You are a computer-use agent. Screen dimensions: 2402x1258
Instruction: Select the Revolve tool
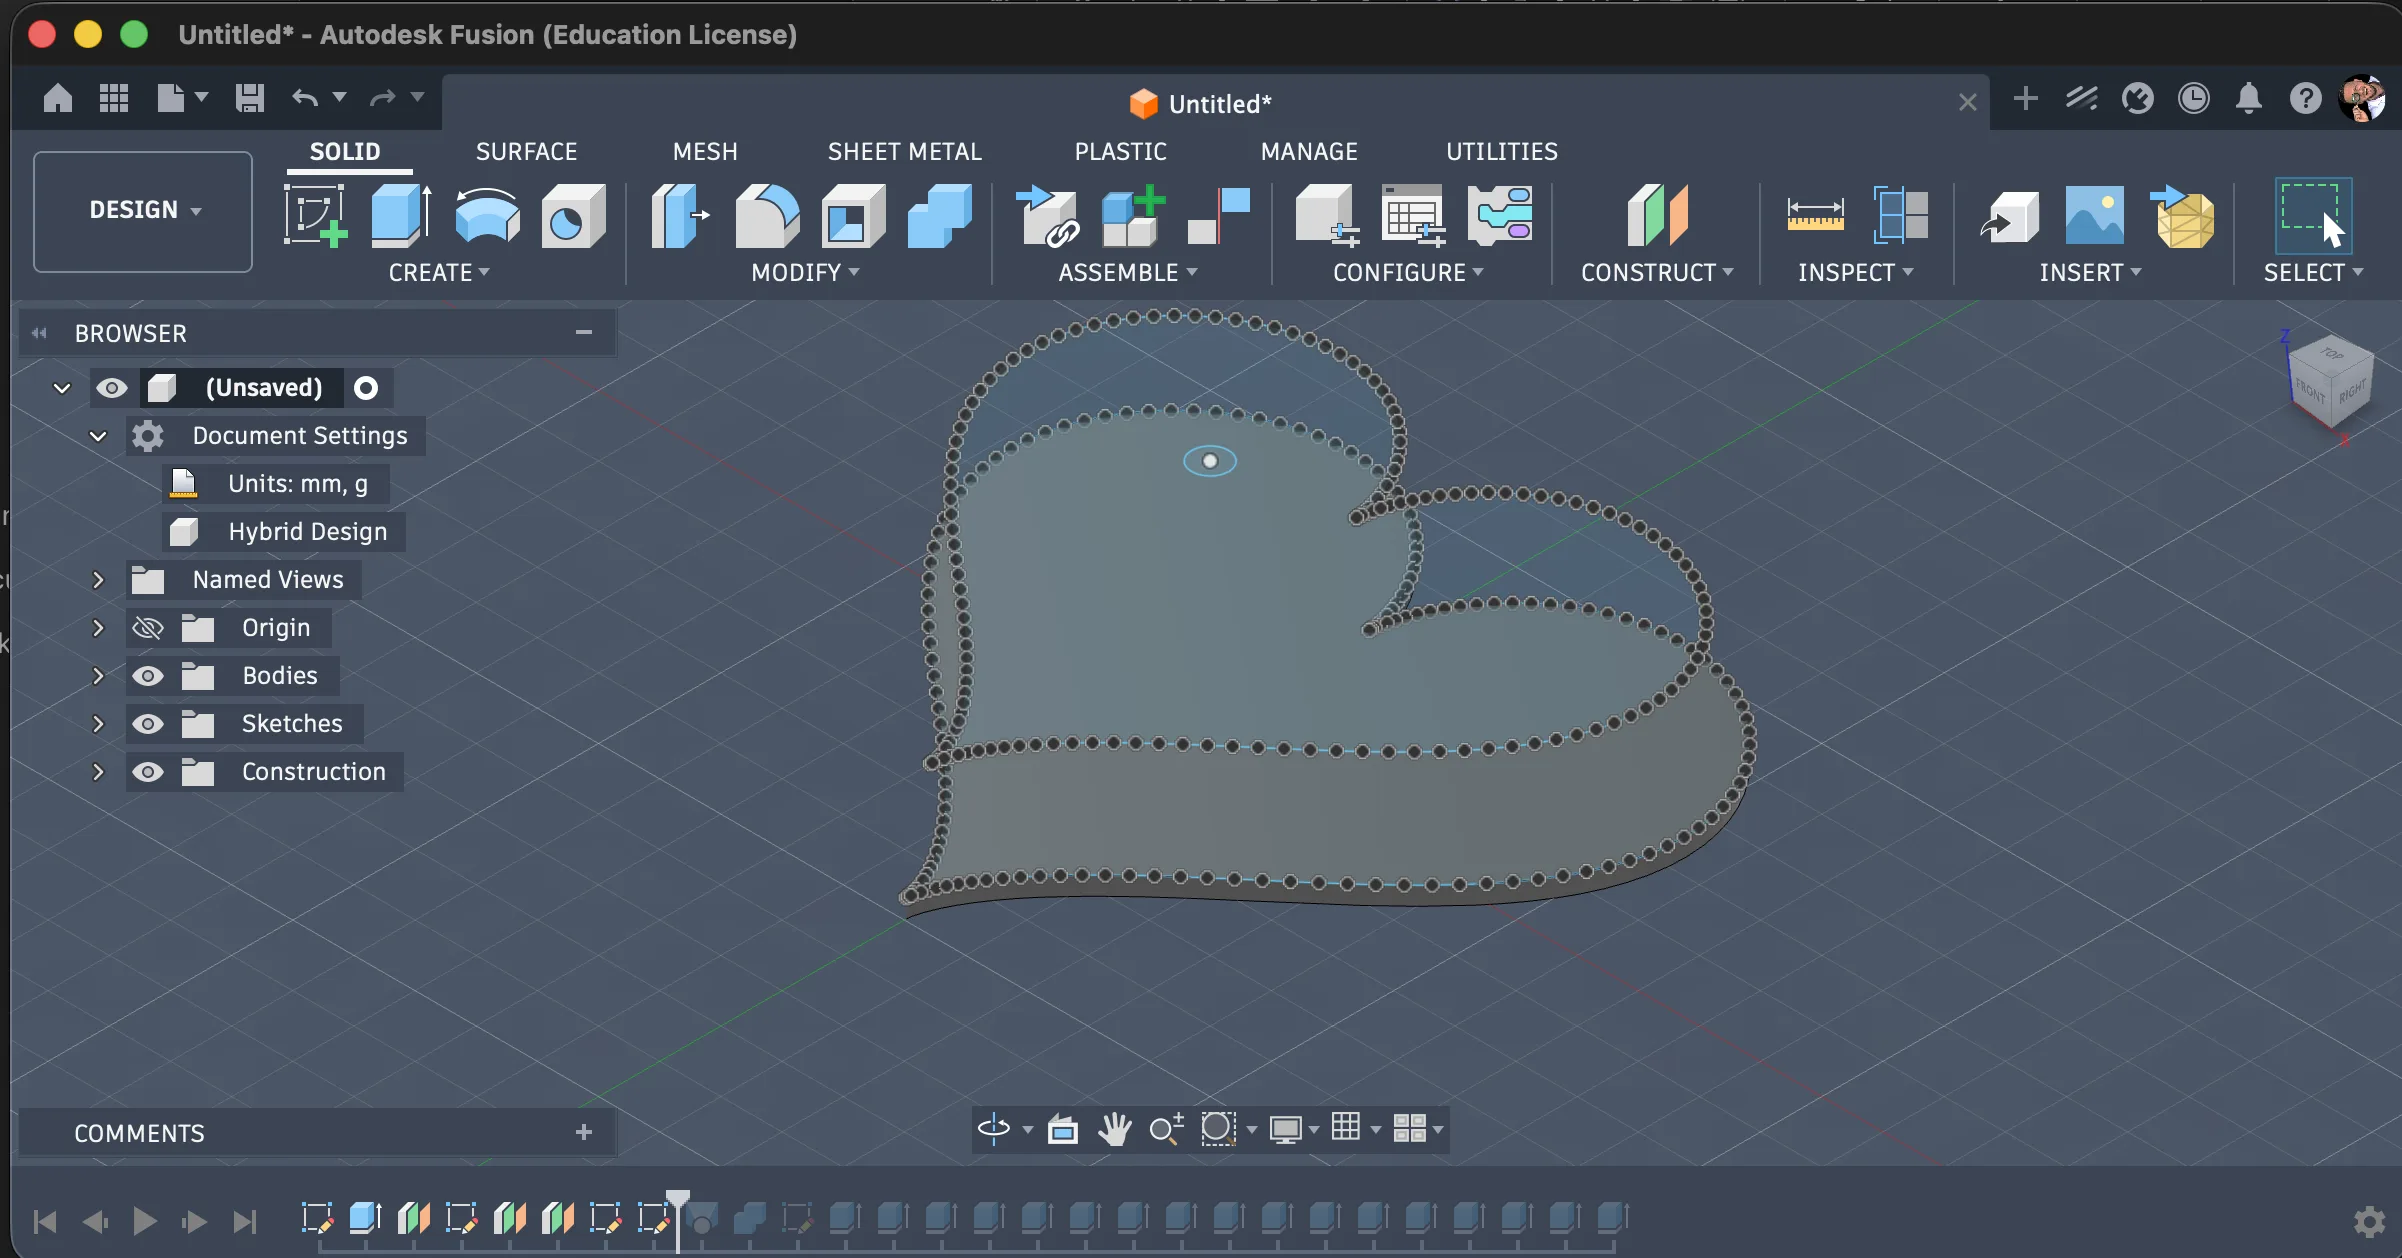point(487,215)
